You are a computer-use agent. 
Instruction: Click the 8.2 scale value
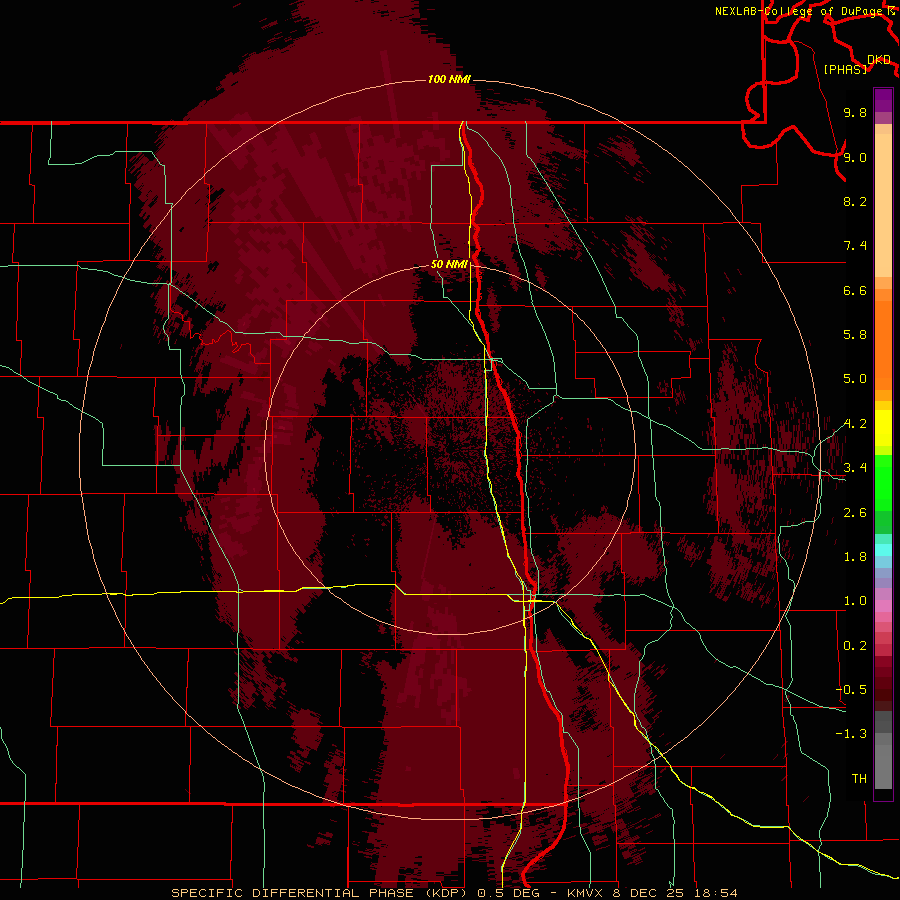click(855, 201)
